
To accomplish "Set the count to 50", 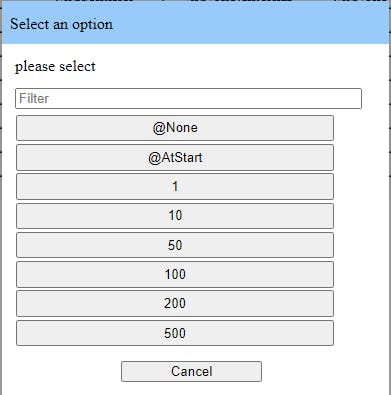I will (x=175, y=245).
